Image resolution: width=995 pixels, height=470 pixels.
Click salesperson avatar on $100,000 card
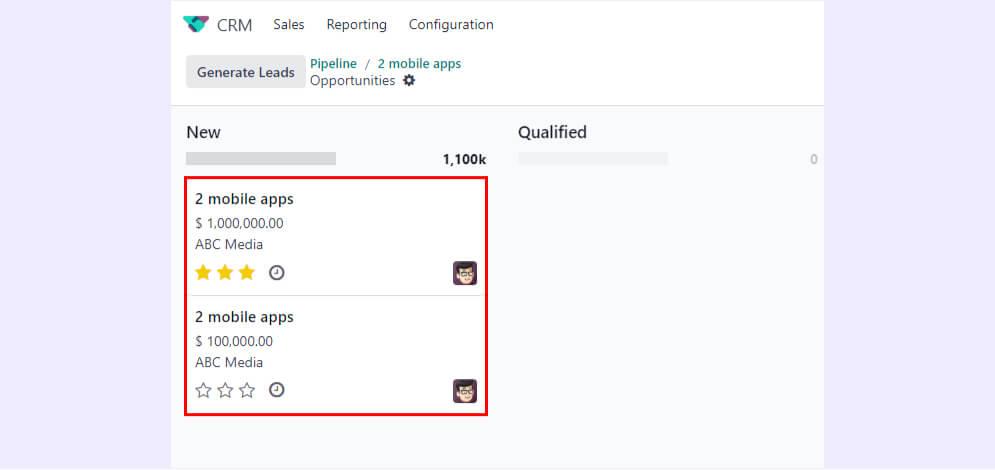465,391
